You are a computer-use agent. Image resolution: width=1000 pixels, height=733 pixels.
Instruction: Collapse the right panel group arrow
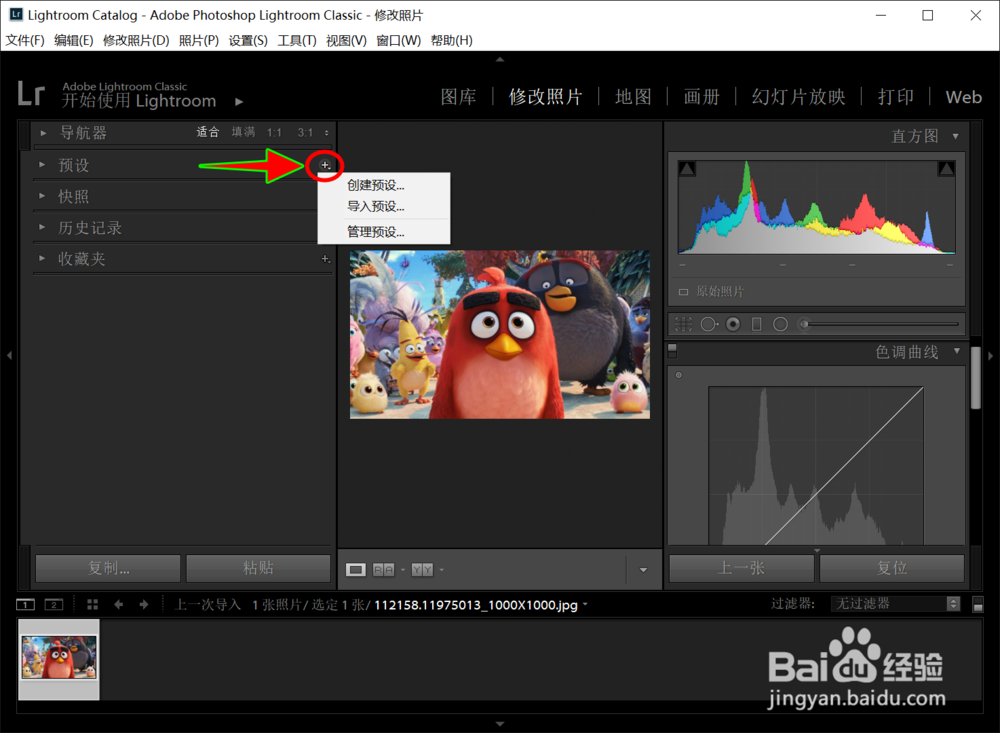pyautogui.click(x=990, y=355)
